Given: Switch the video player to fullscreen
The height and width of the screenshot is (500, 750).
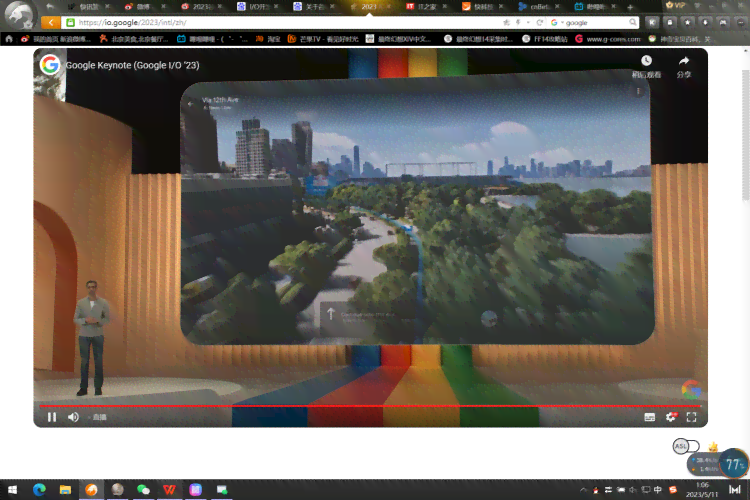Looking at the screenshot, I should click(x=692, y=417).
